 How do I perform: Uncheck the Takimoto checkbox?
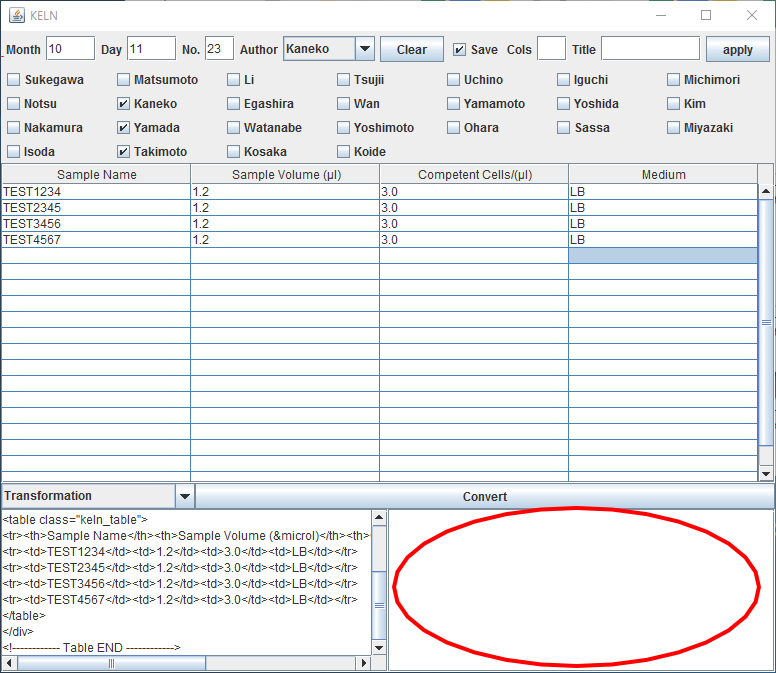124,151
